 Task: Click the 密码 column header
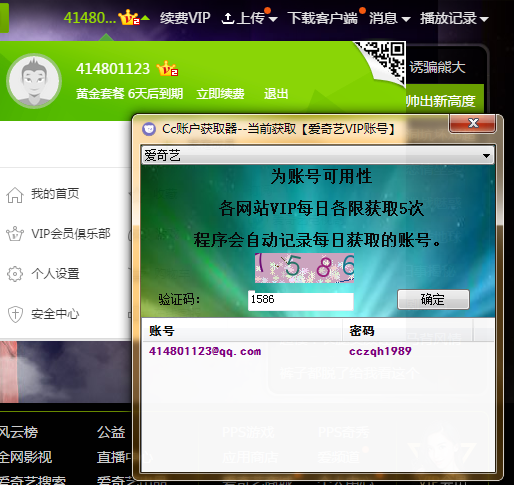click(x=407, y=331)
